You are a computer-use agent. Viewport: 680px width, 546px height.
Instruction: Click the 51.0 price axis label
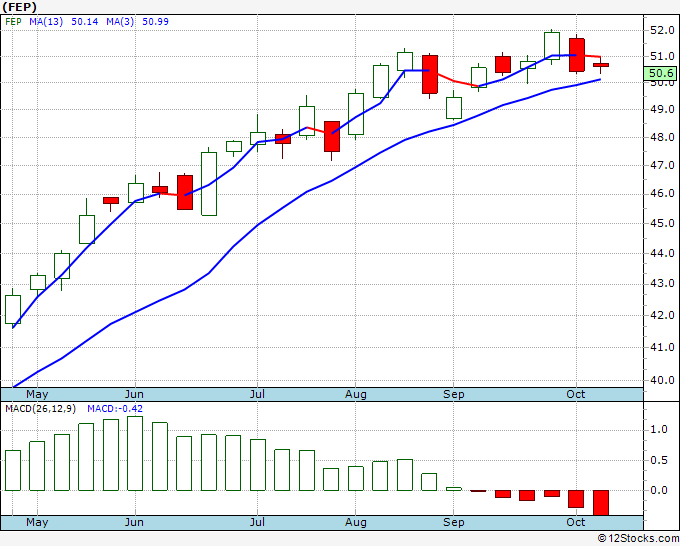pyautogui.click(x=662, y=56)
